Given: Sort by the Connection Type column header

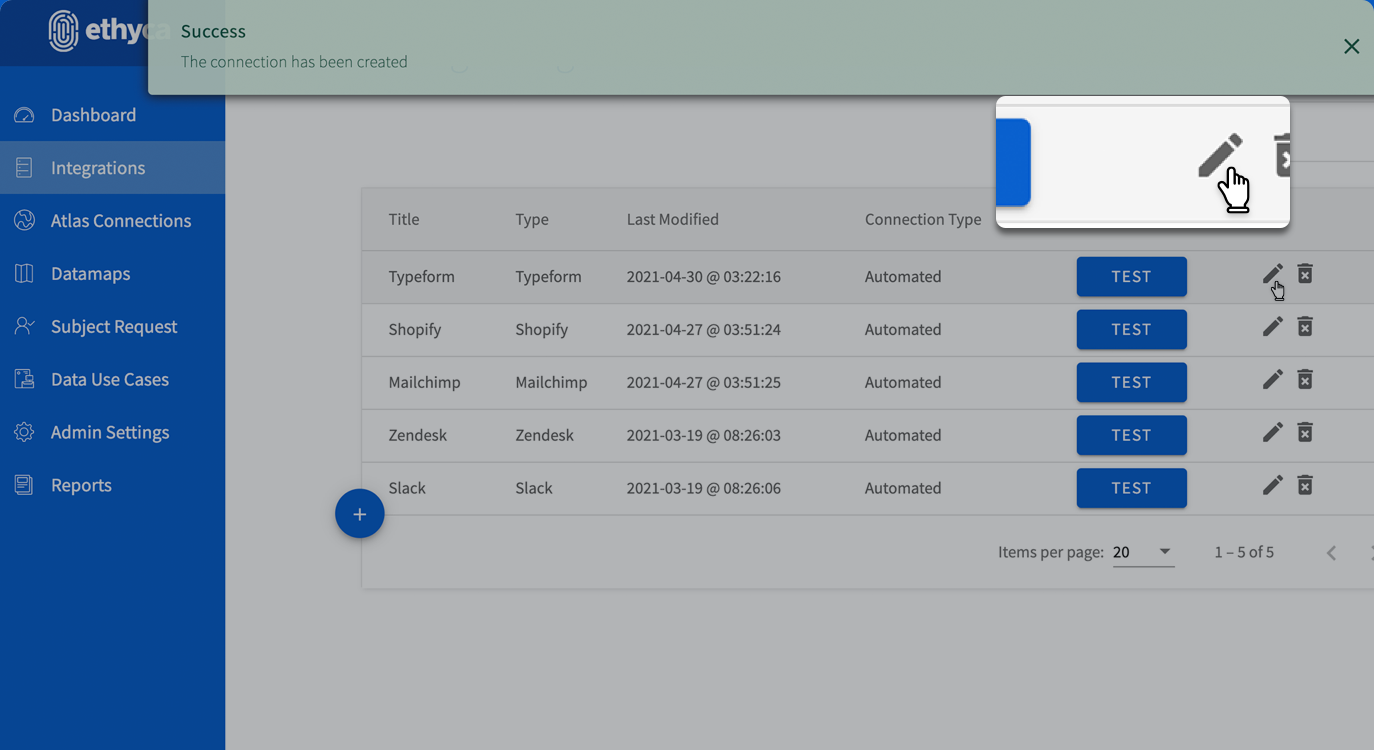Looking at the screenshot, I should [x=923, y=220].
